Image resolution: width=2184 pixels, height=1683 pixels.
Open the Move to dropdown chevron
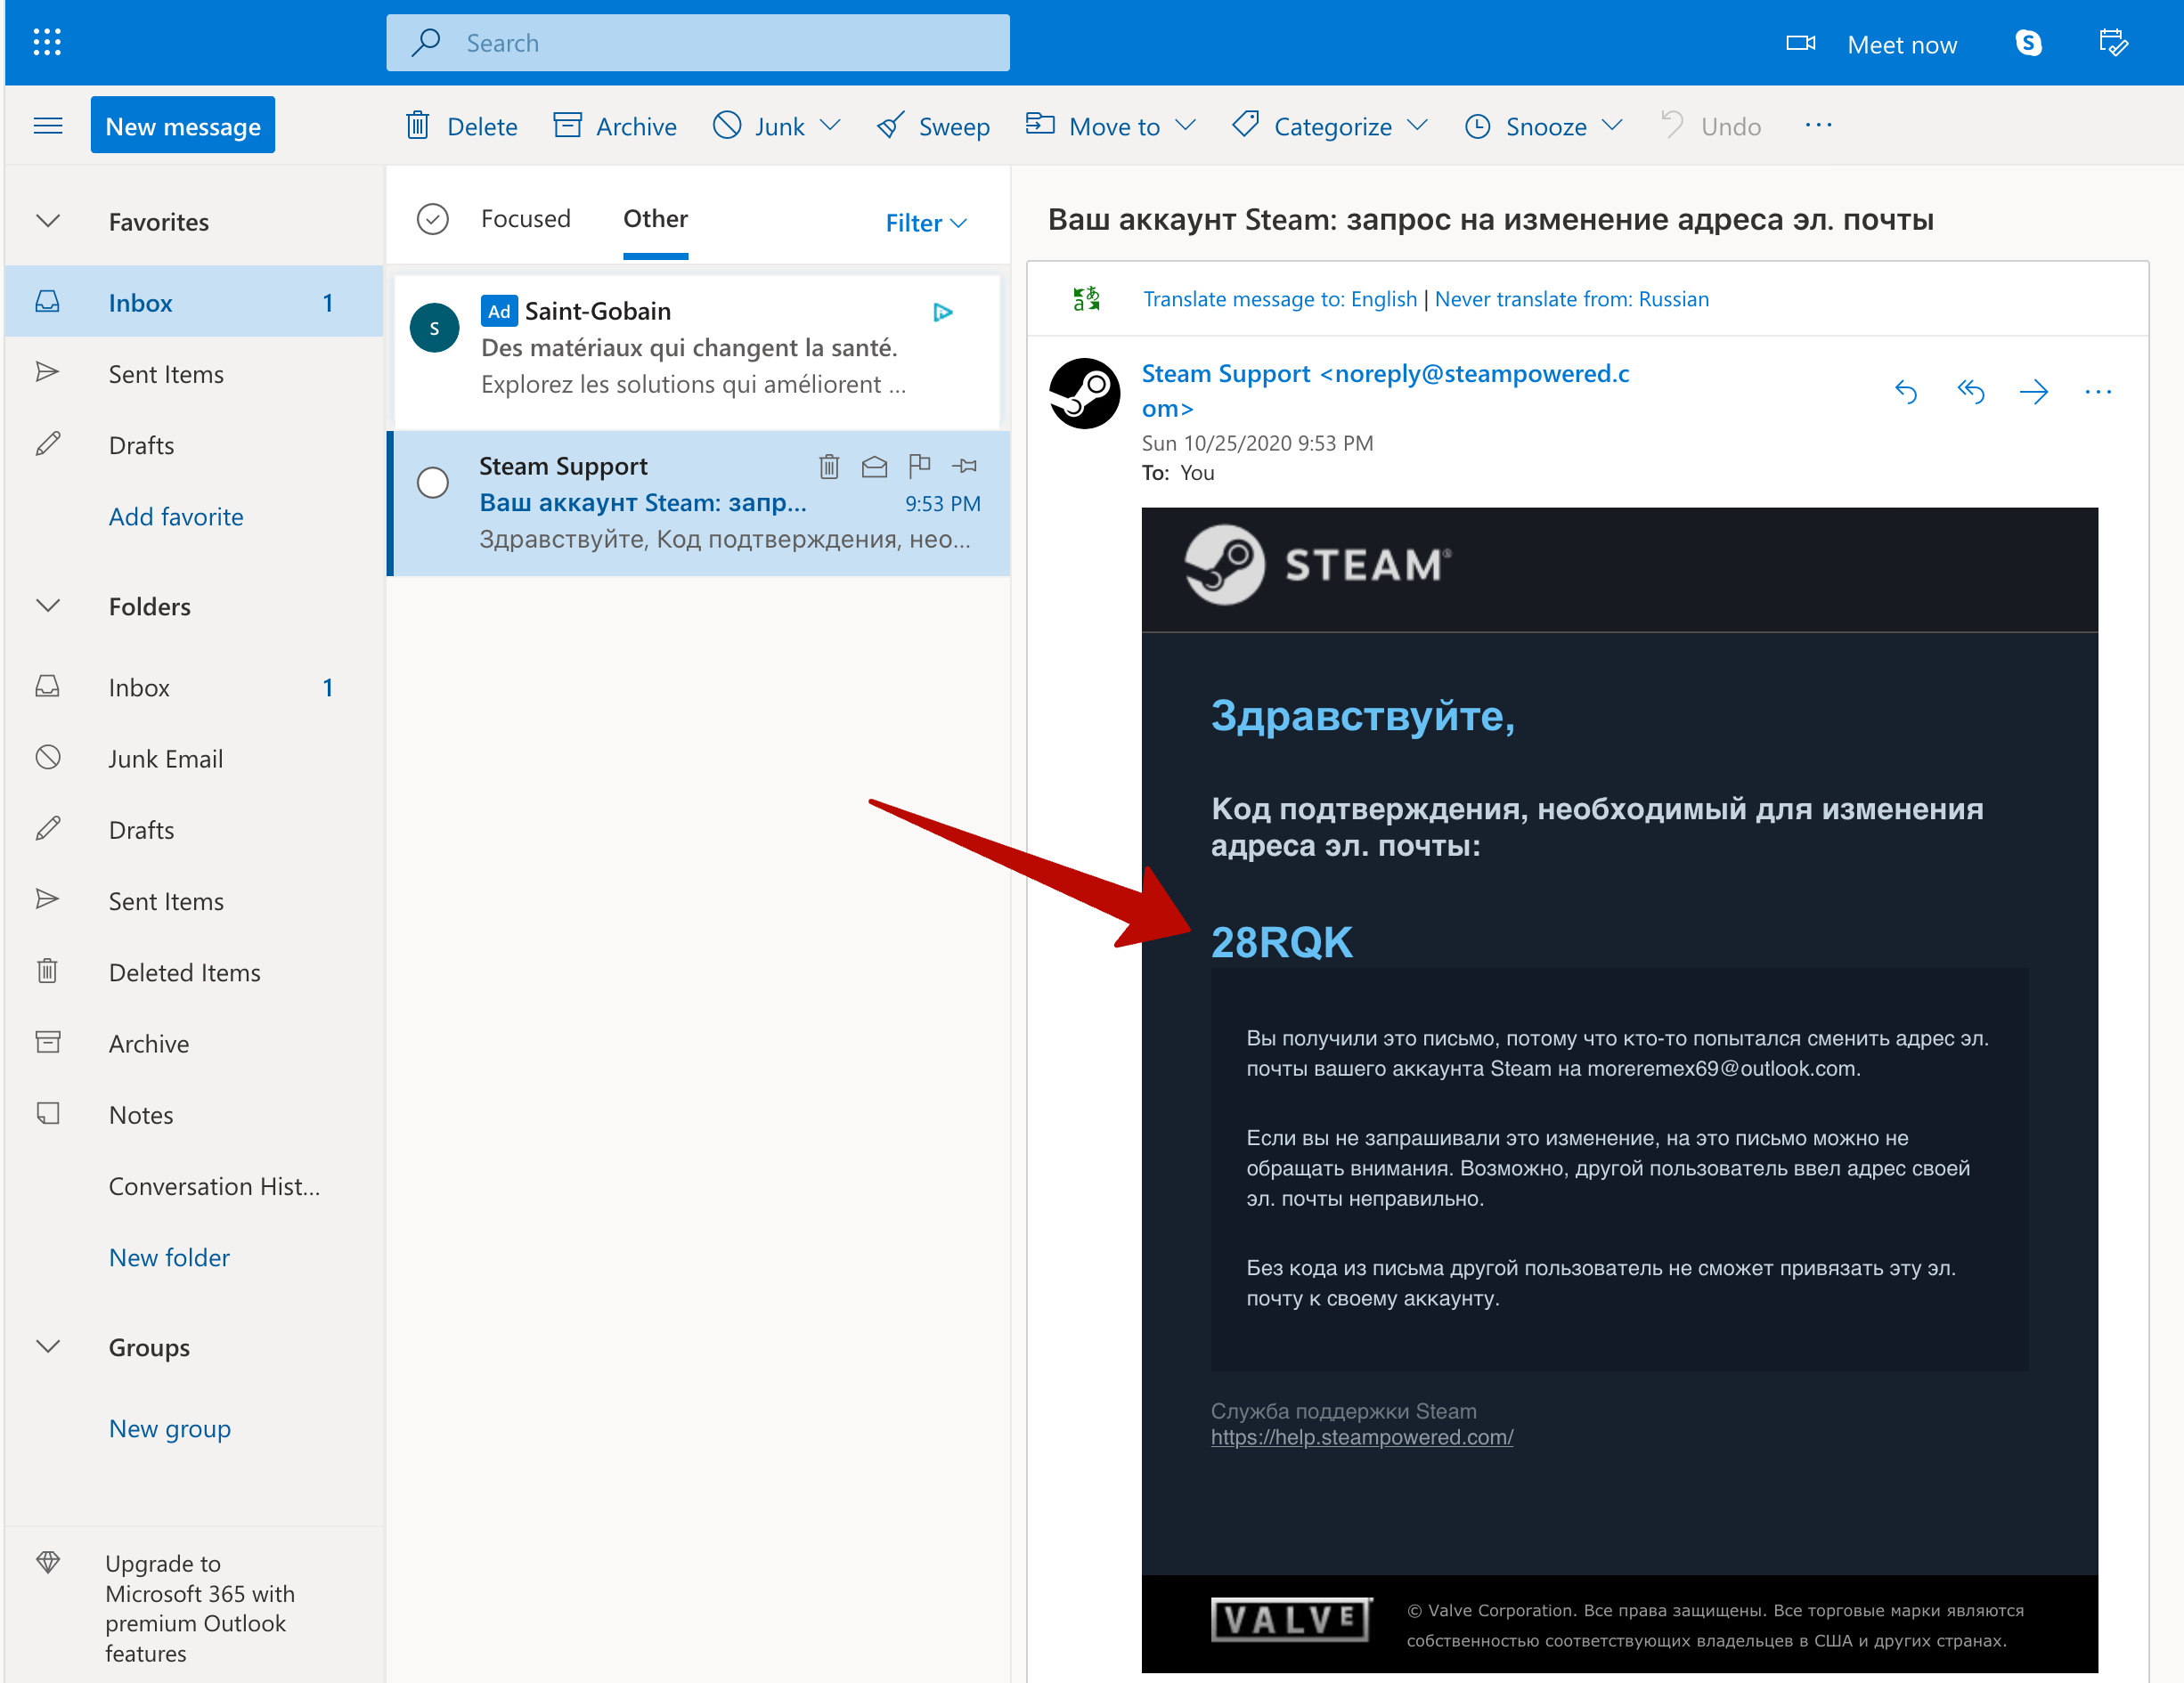coord(1185,125)
